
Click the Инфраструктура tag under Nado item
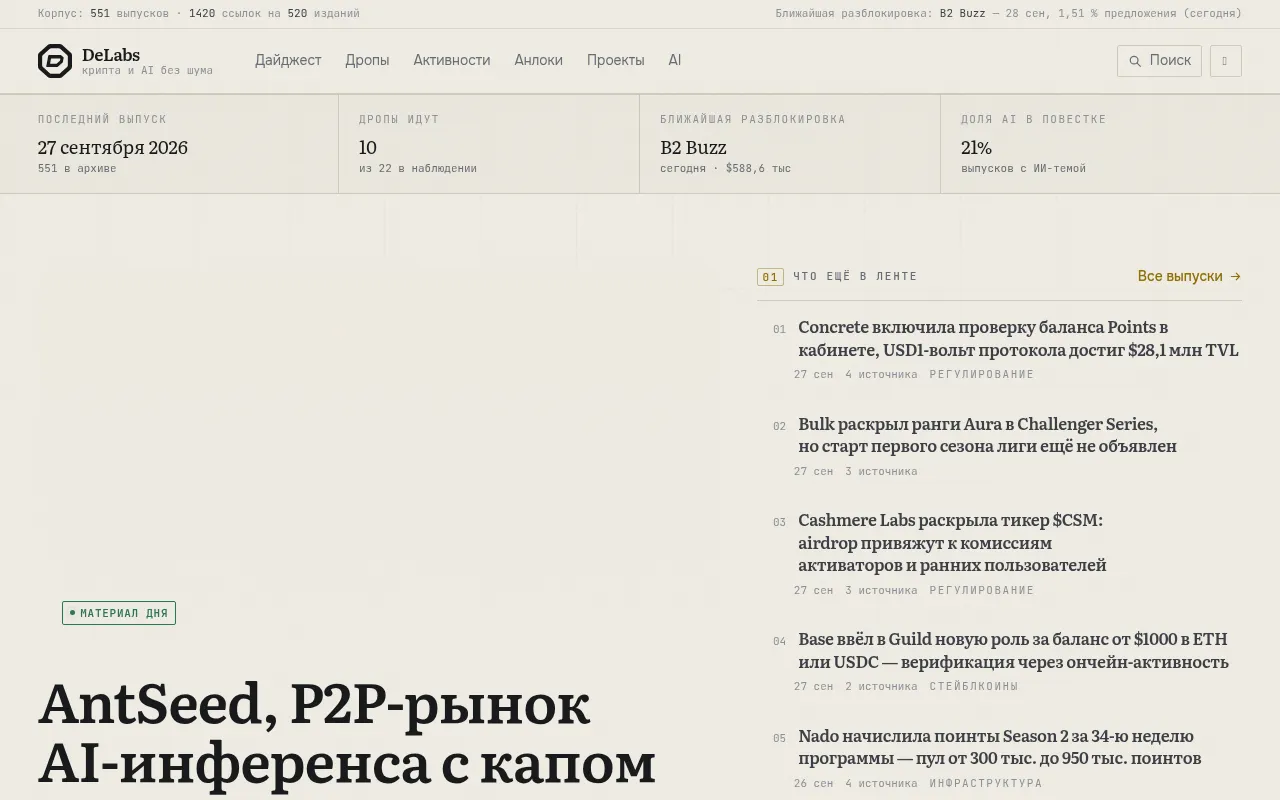[x=986, y=784]
